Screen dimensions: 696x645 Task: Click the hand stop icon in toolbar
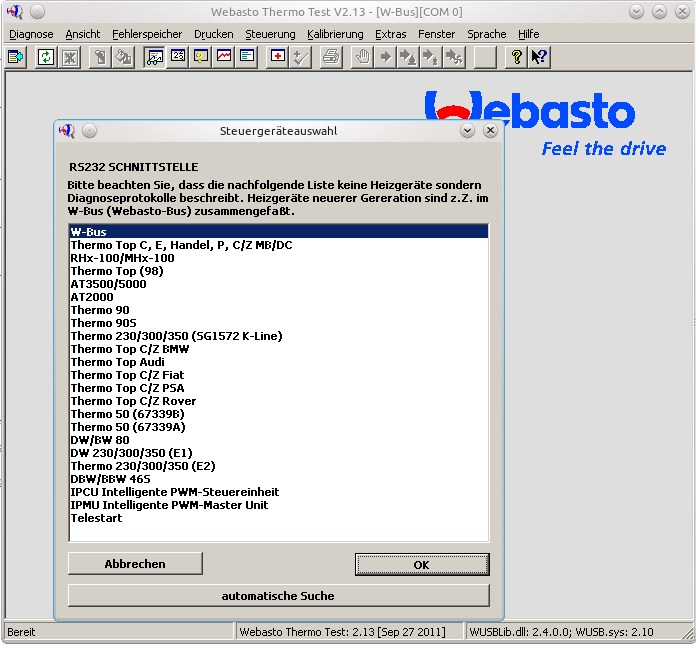click(363, 57)
